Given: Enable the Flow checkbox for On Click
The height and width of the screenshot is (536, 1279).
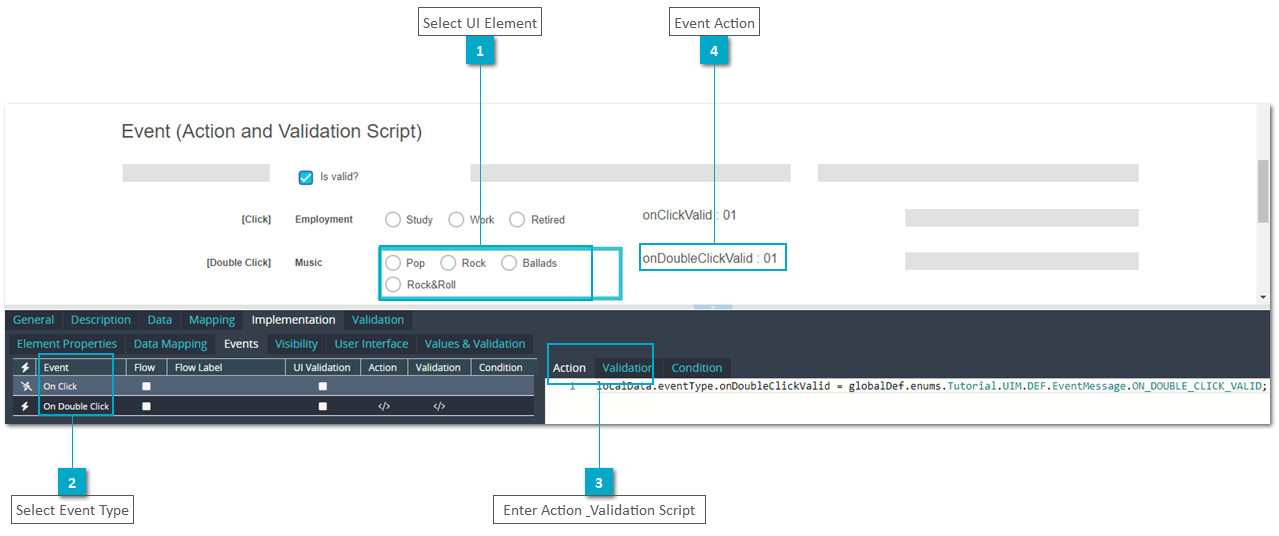Looking at the screenshot, I should tap(147, 386).
